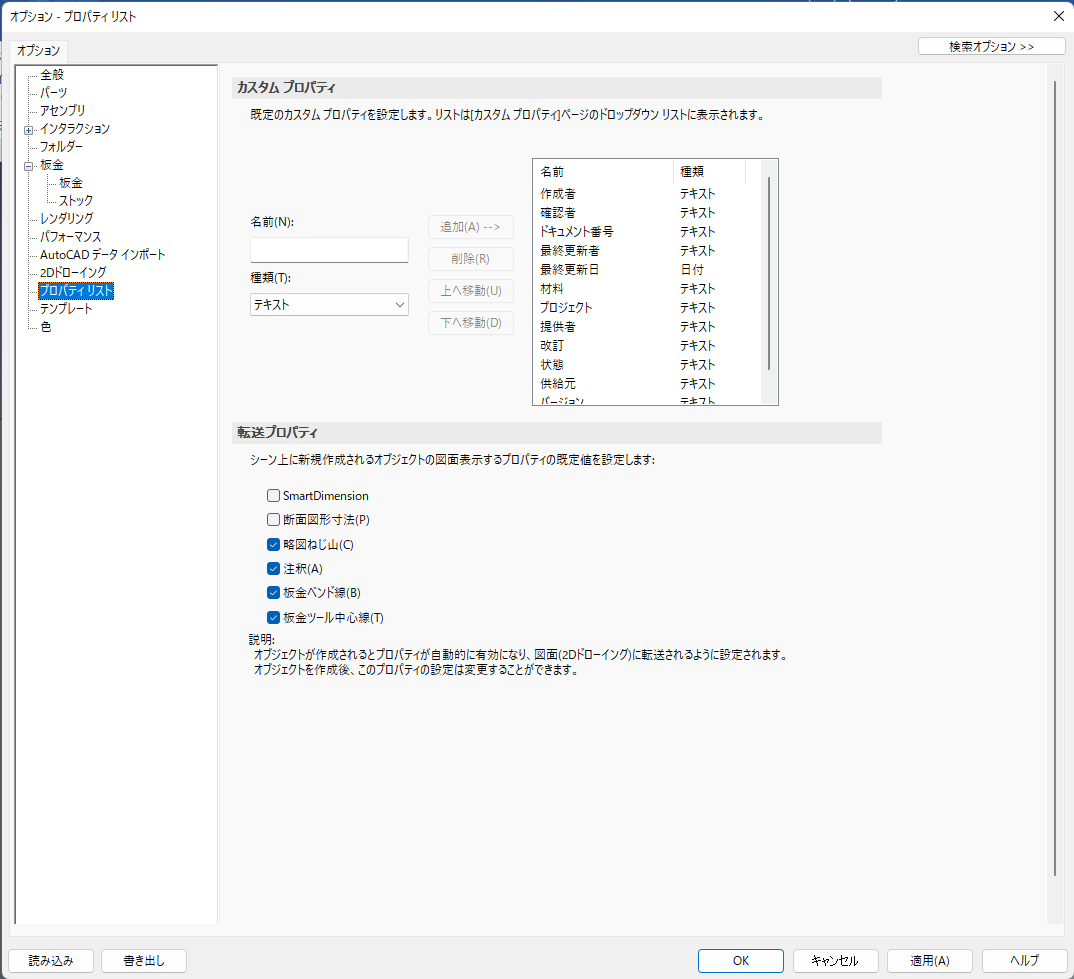This screenshot has width=1074, height=979.
Task: Open the 種類(T) dropdown list
Action: point(329,304)
